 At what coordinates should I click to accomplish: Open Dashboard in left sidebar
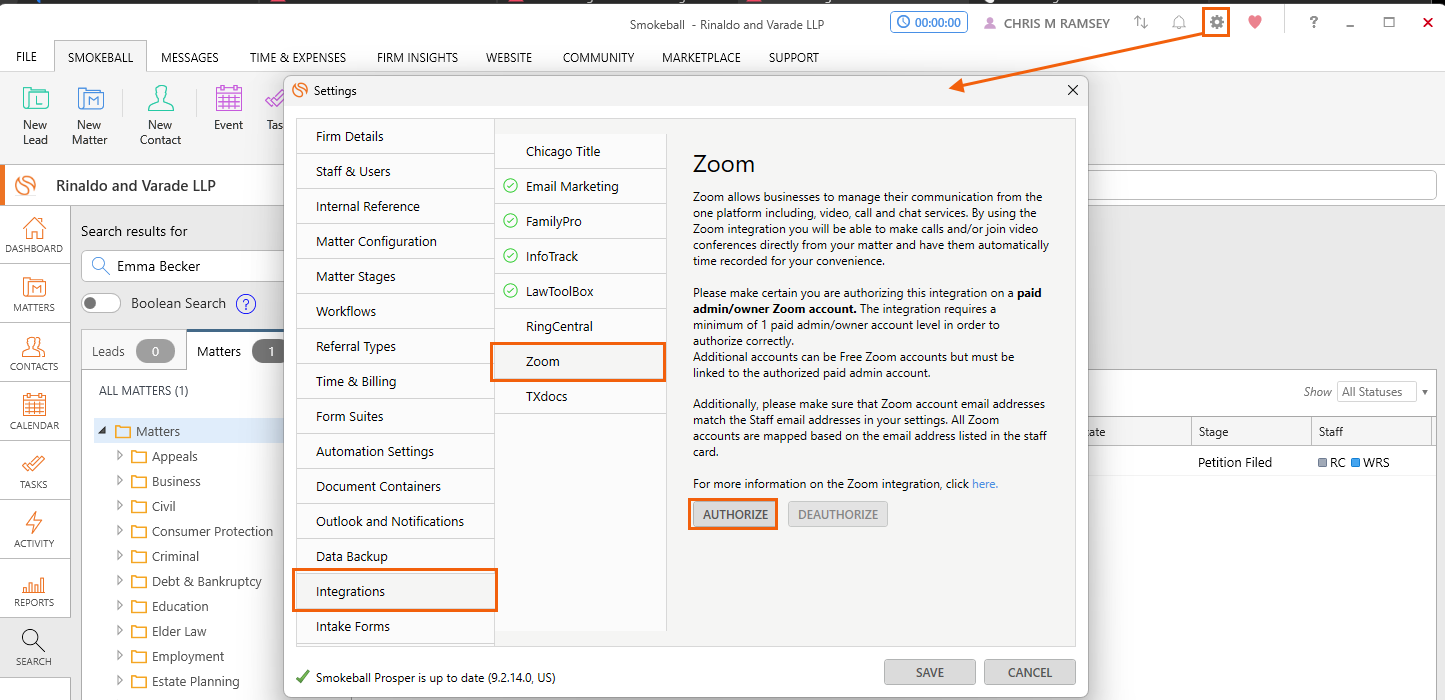tap(34, 235)
